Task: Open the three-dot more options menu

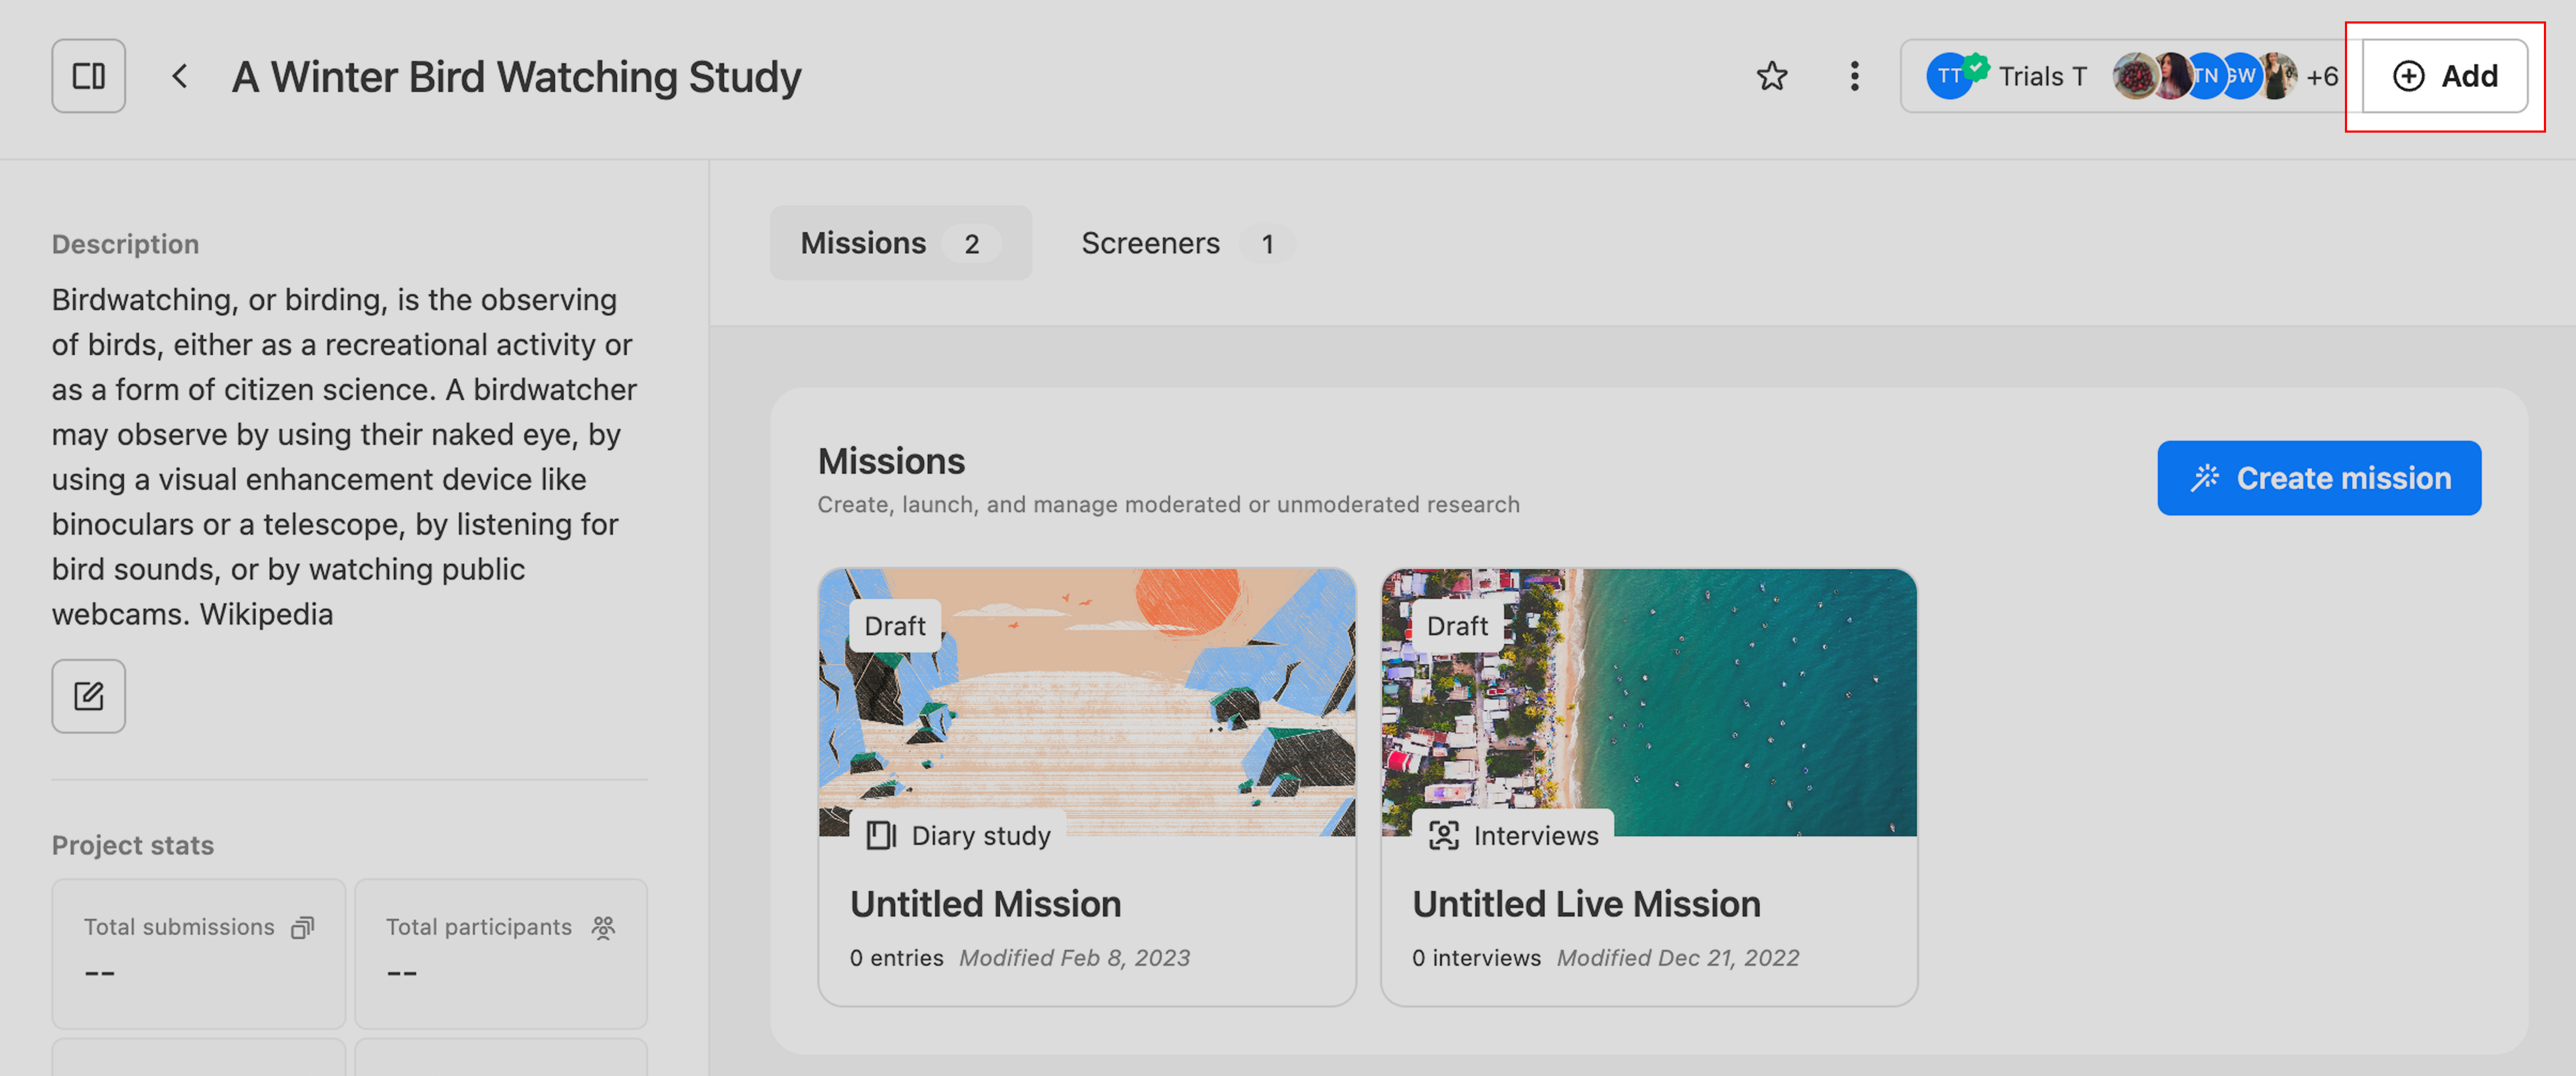Action: click(x=1854, y=76)
